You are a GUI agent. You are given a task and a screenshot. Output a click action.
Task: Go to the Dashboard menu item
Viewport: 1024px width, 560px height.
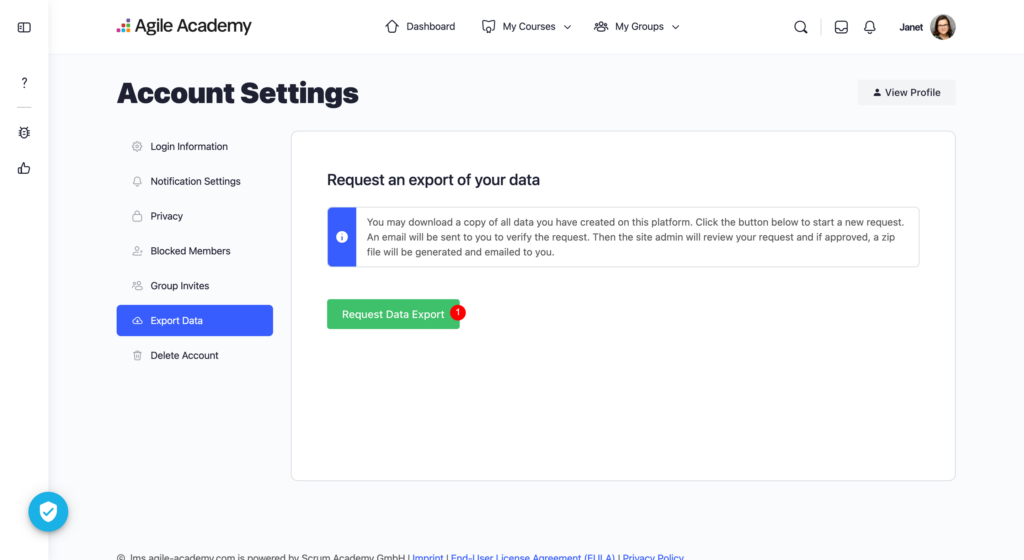[420, 27]
